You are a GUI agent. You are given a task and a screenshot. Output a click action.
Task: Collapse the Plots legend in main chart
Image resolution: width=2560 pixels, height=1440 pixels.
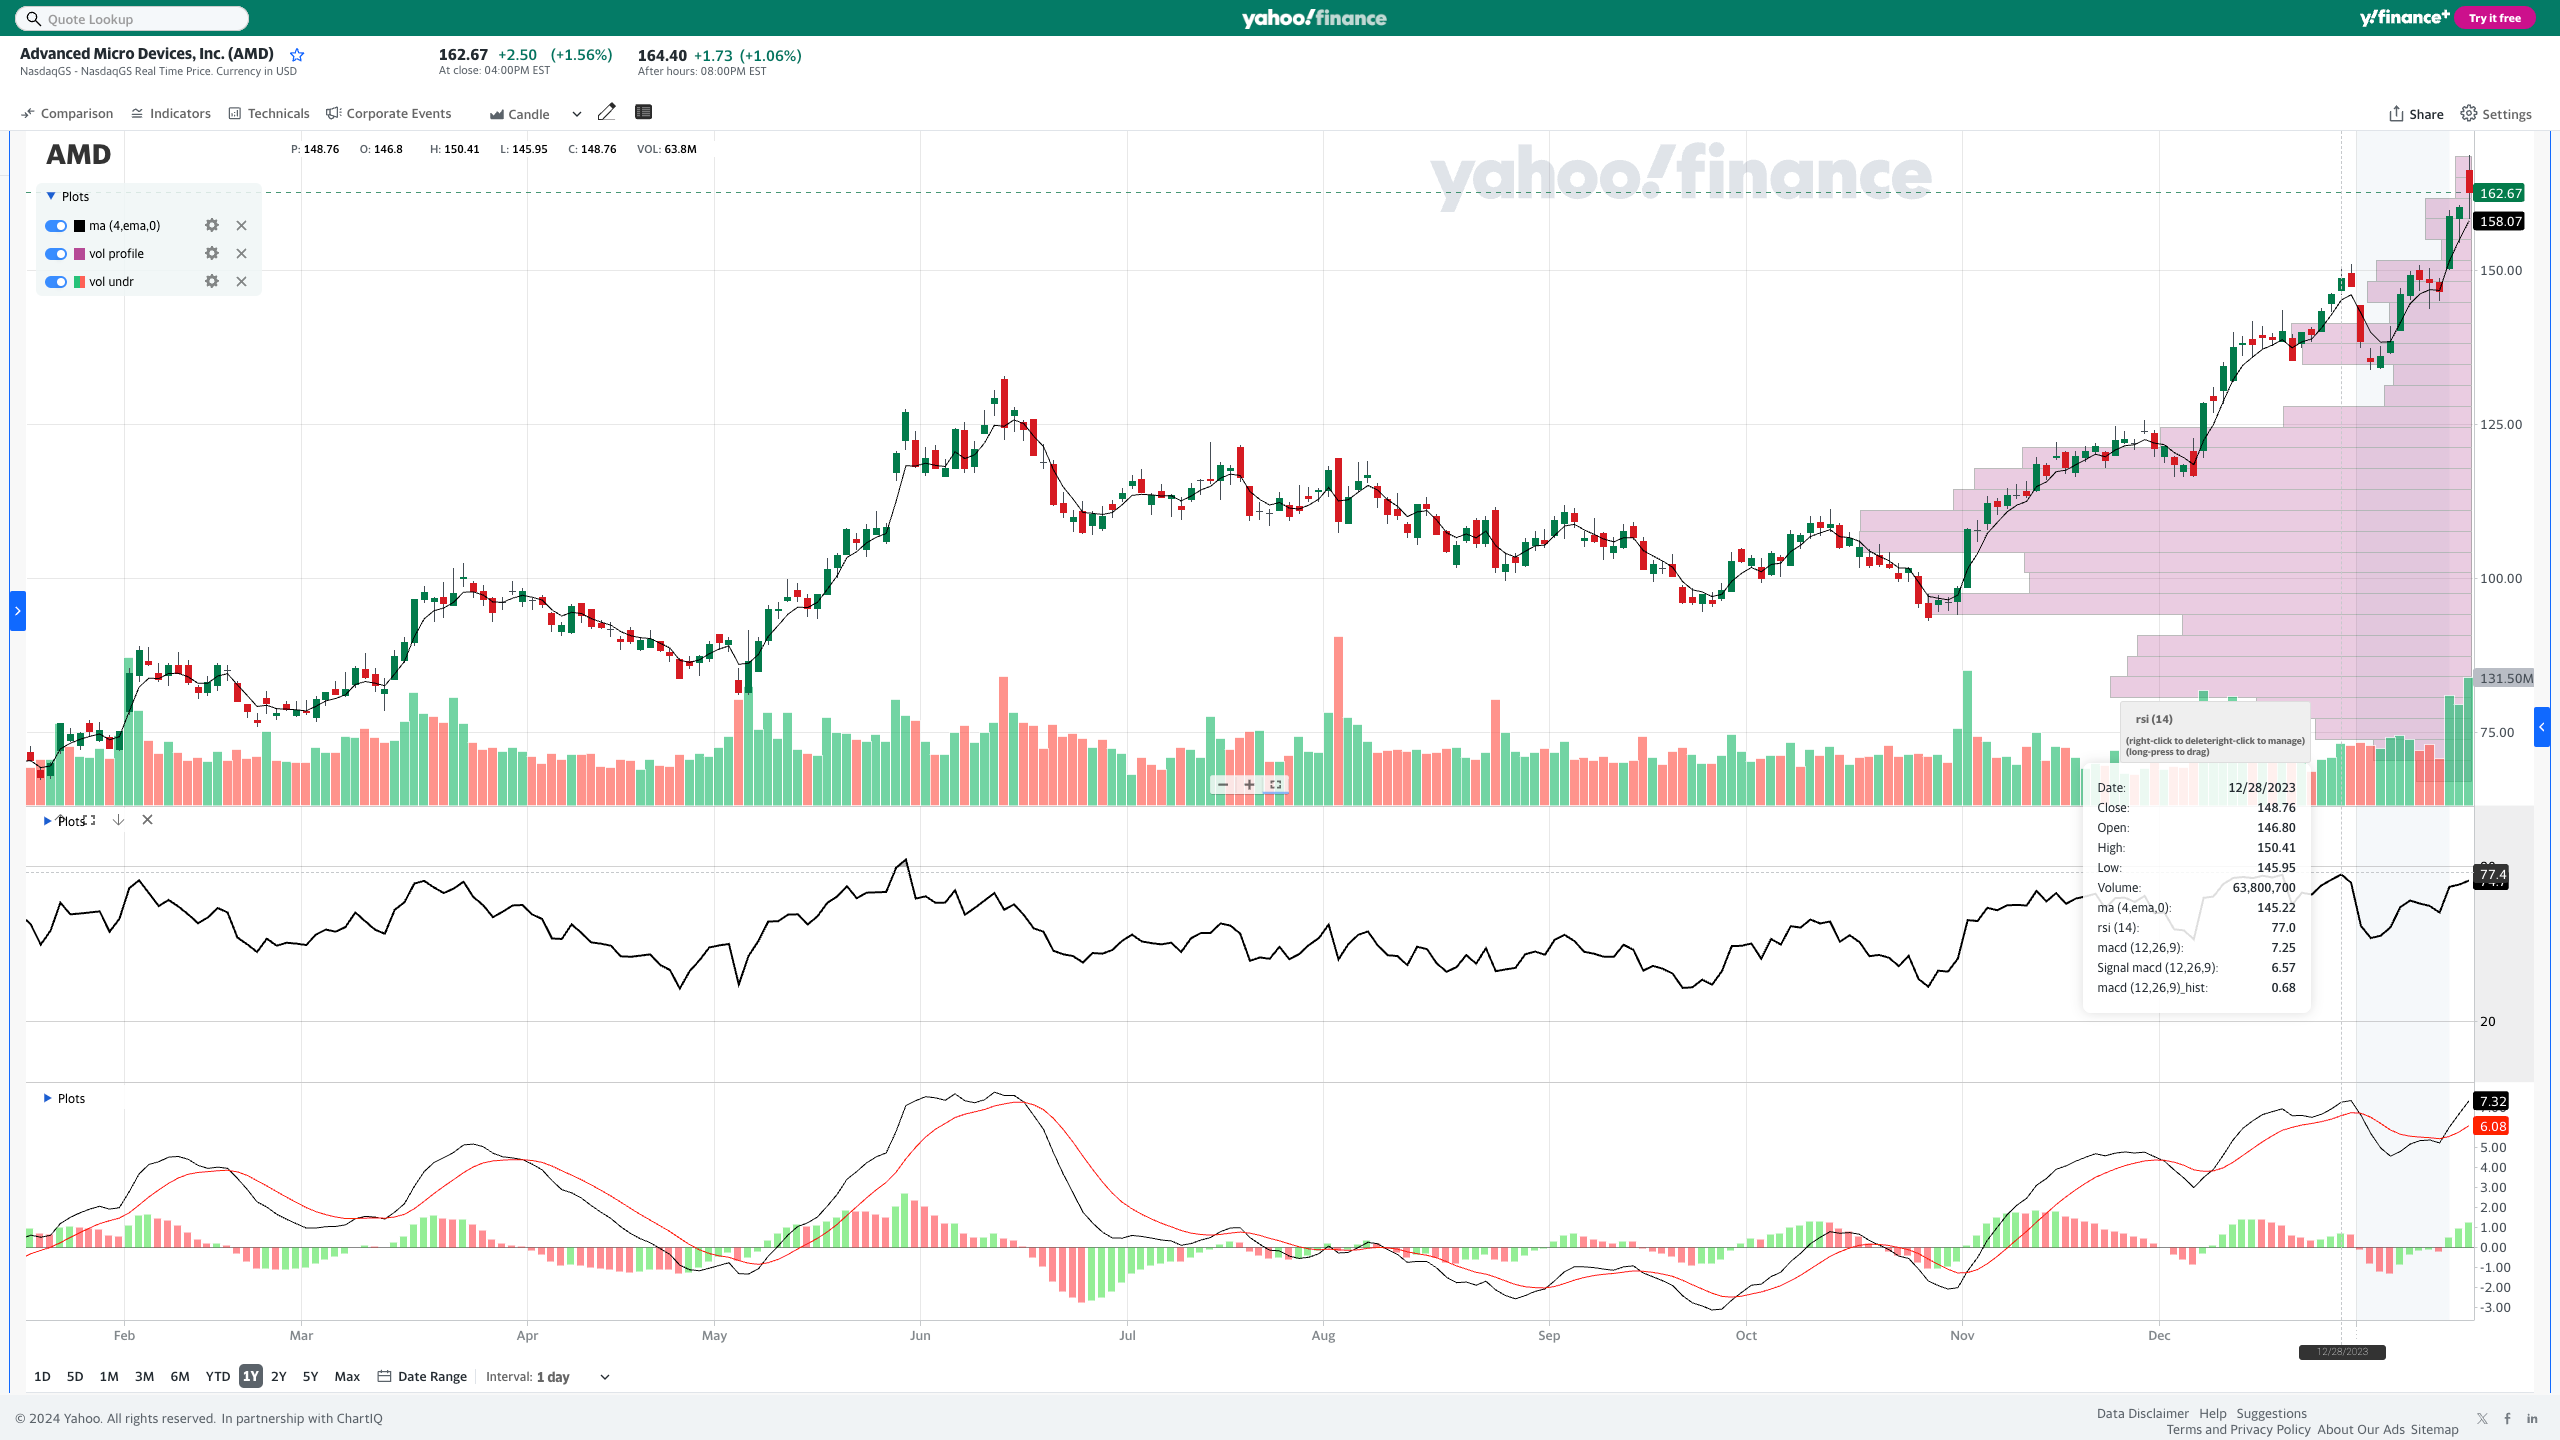click(x=51, y=196)
